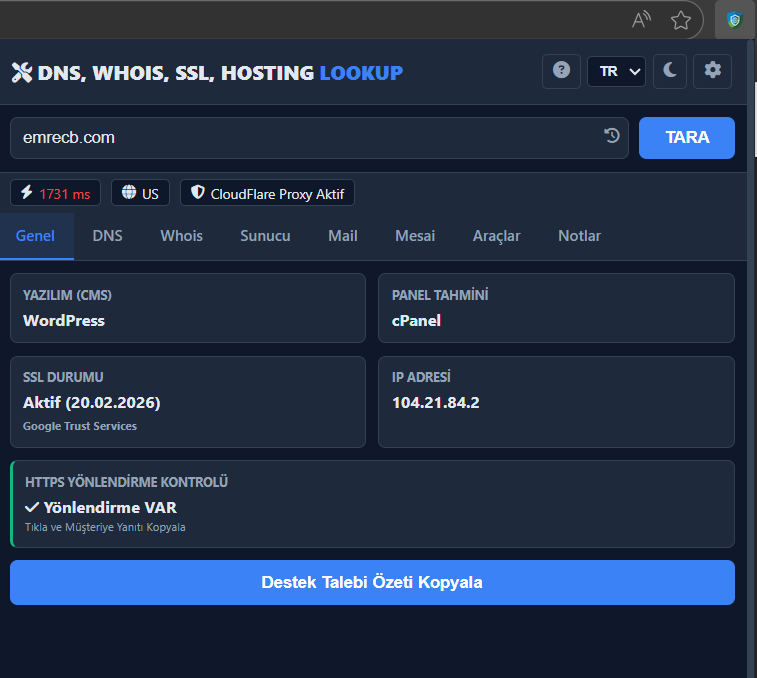Click Google Trust Services issuer text

click(x=80, y=426)
